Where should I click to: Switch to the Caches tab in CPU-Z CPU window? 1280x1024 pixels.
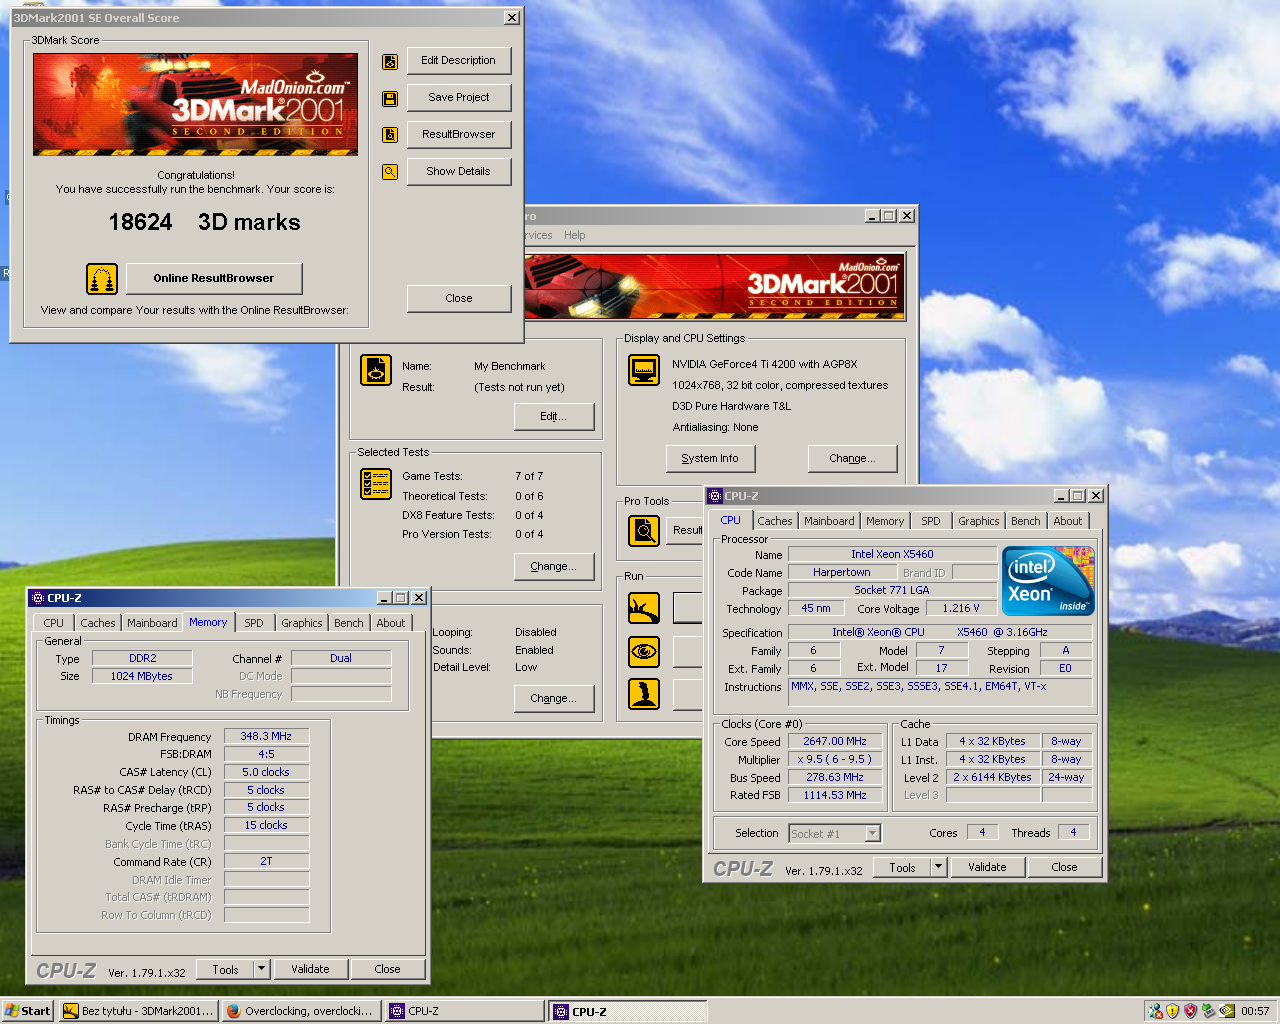pyautogui.click(x=774, y=521)
